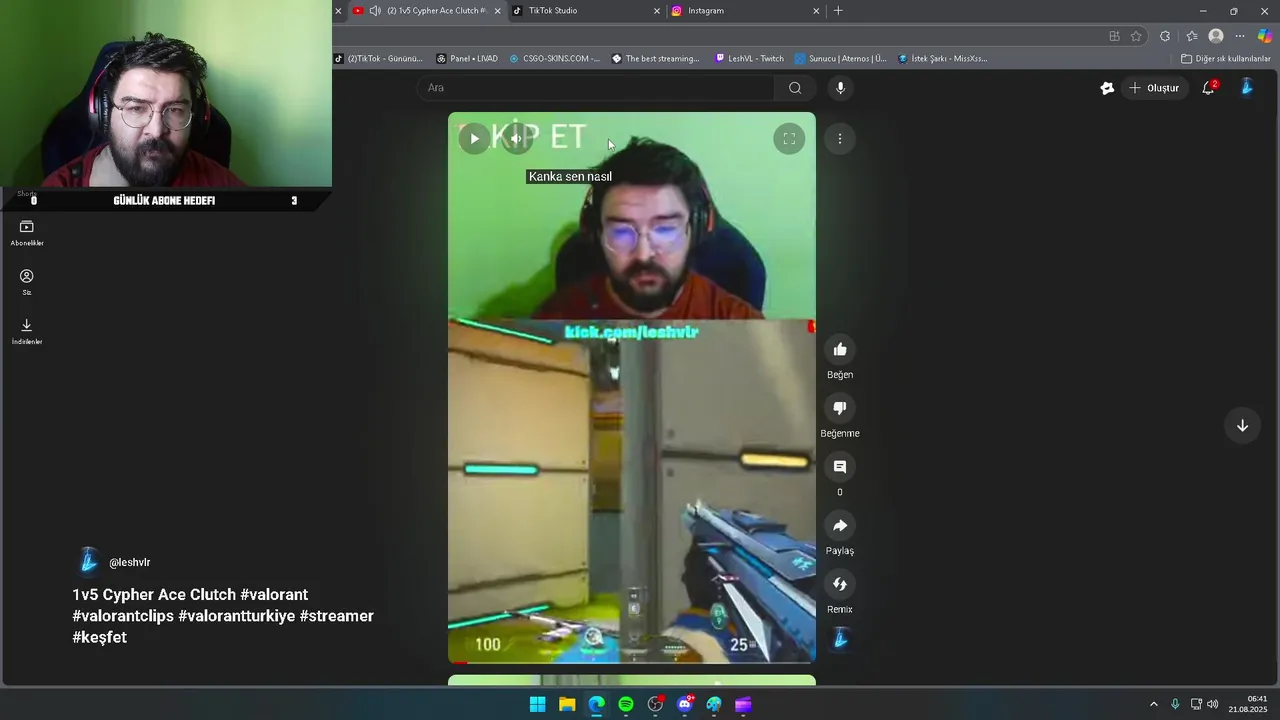Open YouTube notifications bell
Viewport: 1280px width, 720px height.
click(x=1209, y=88)
